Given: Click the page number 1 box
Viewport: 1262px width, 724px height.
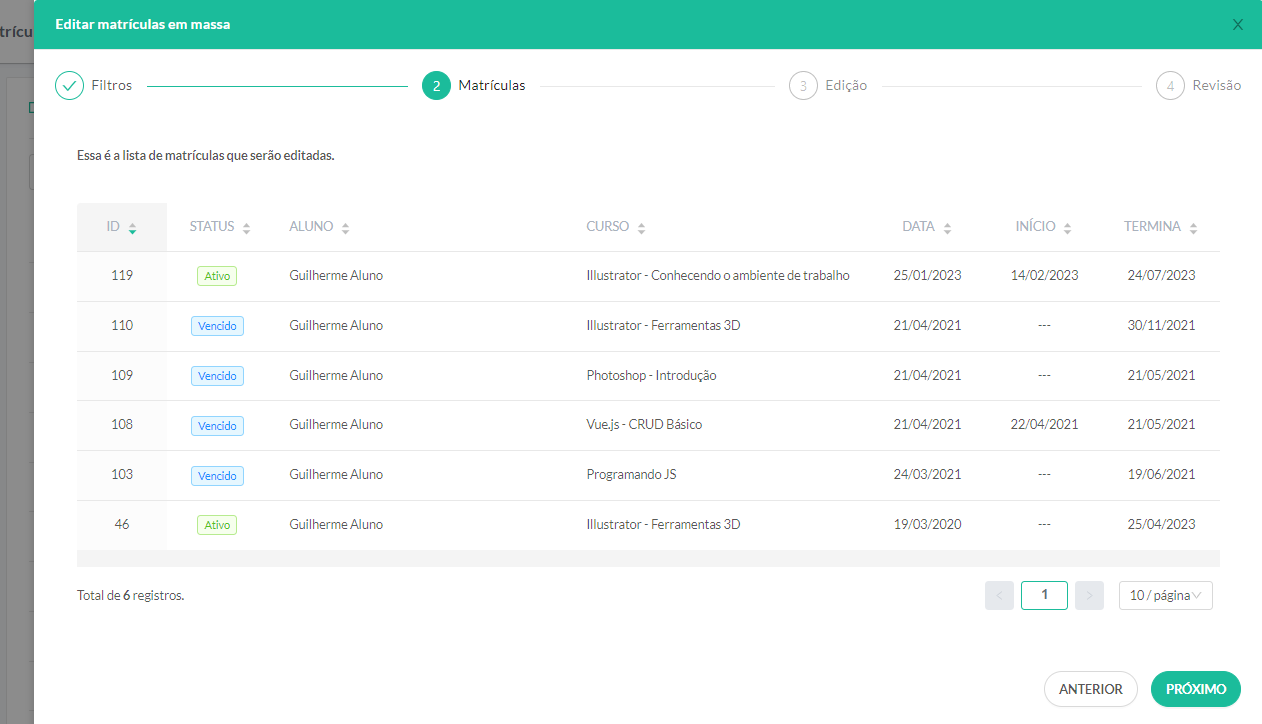Looking at the screenshot, I should pos(1044,595).
